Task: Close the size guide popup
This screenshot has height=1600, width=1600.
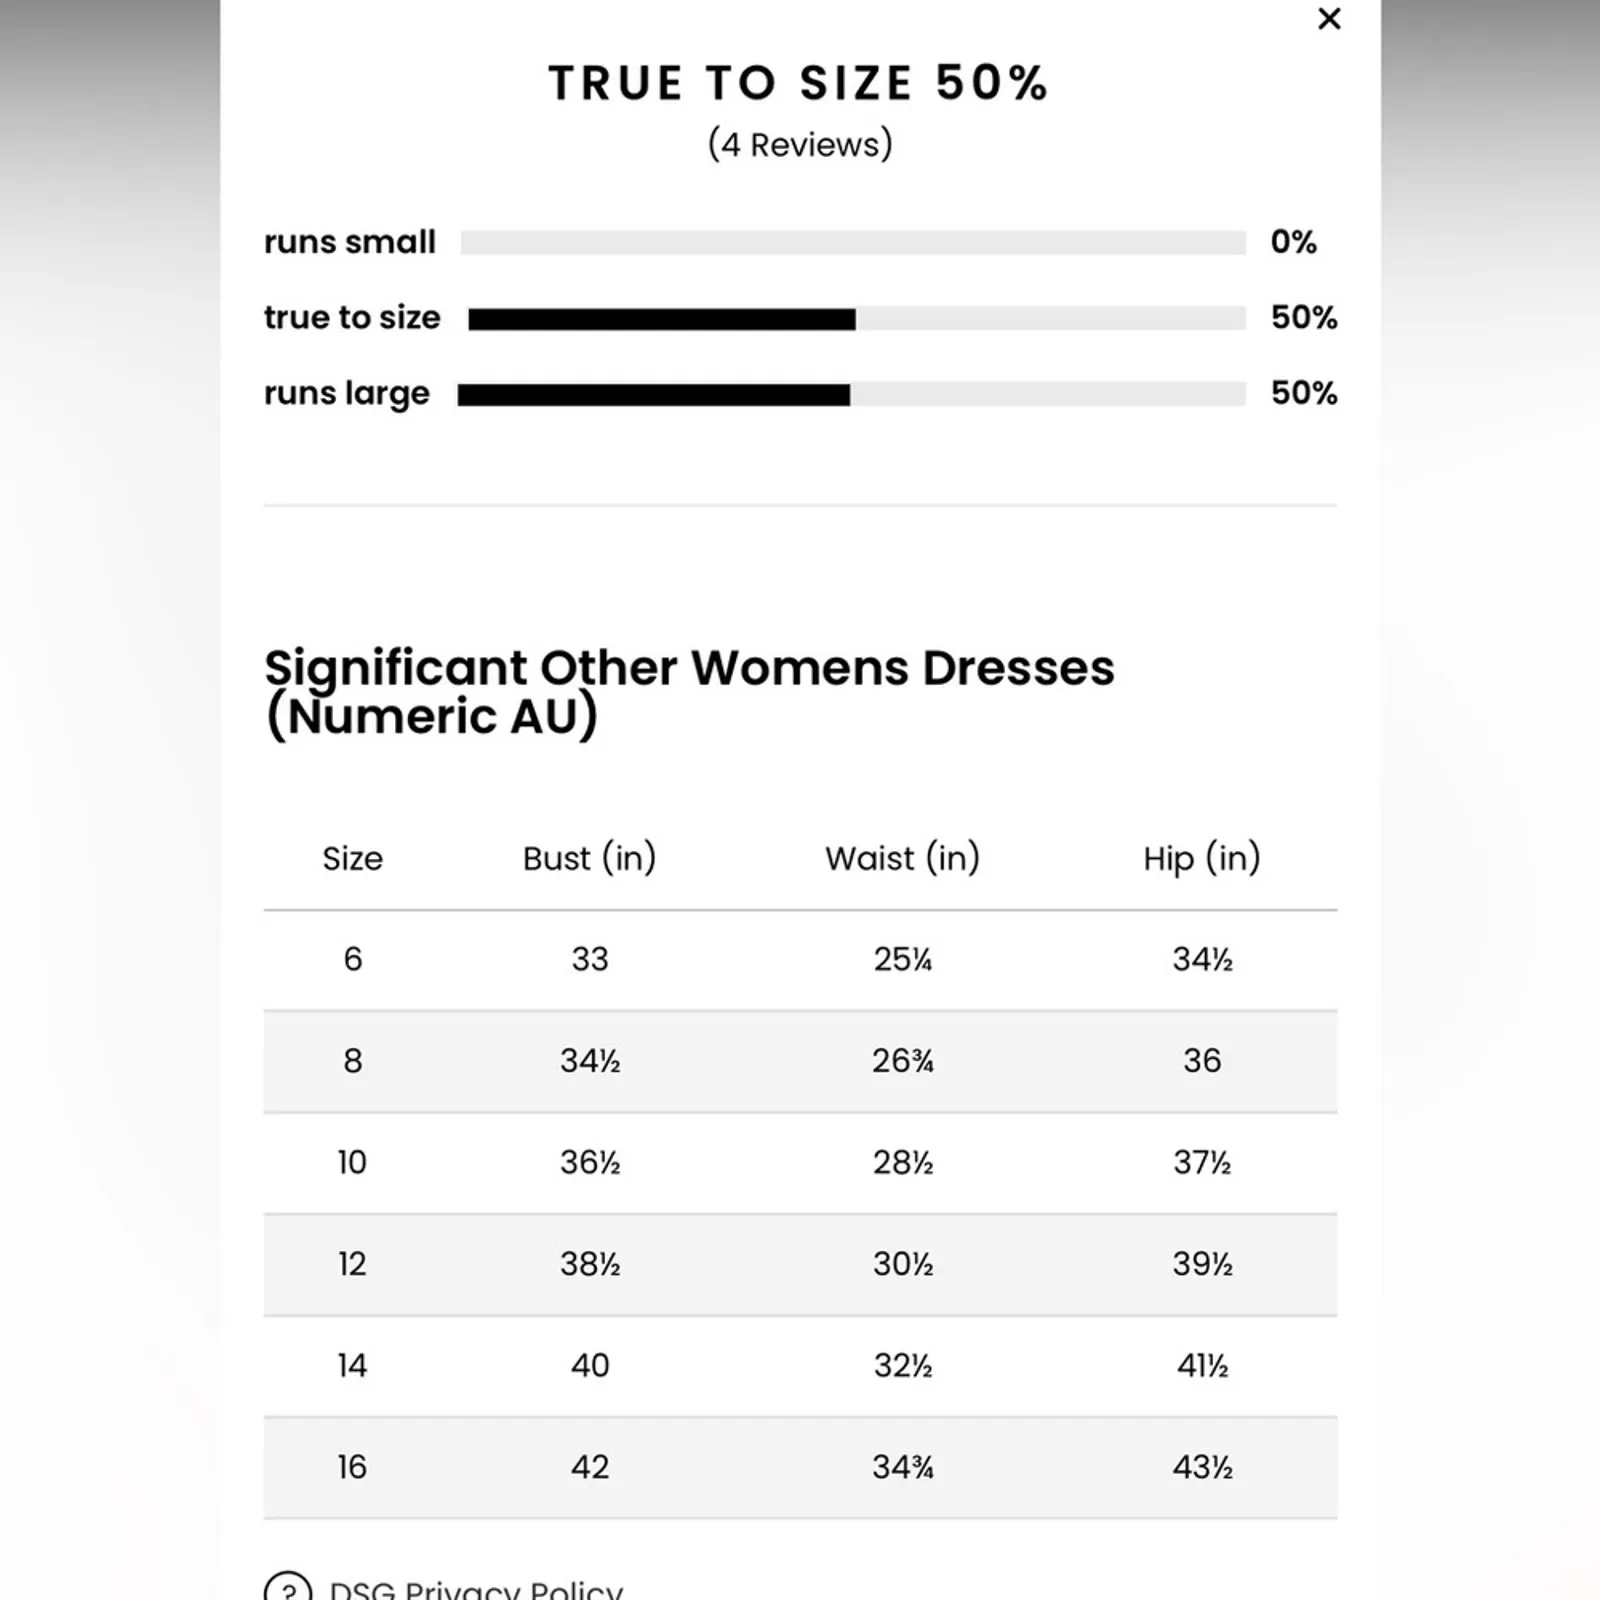Action: tap(1329, 19)
